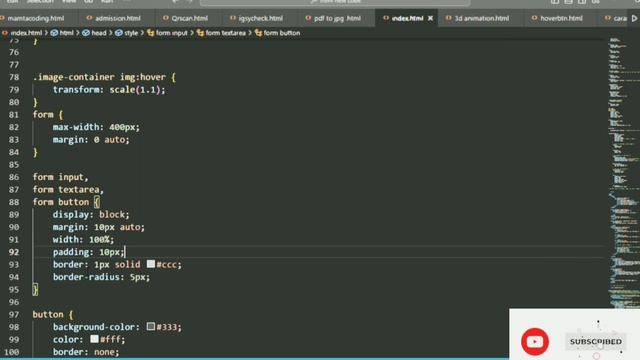Click line number 78 in the gutter
Screen dimensions: 640x360
coord(14,77)
